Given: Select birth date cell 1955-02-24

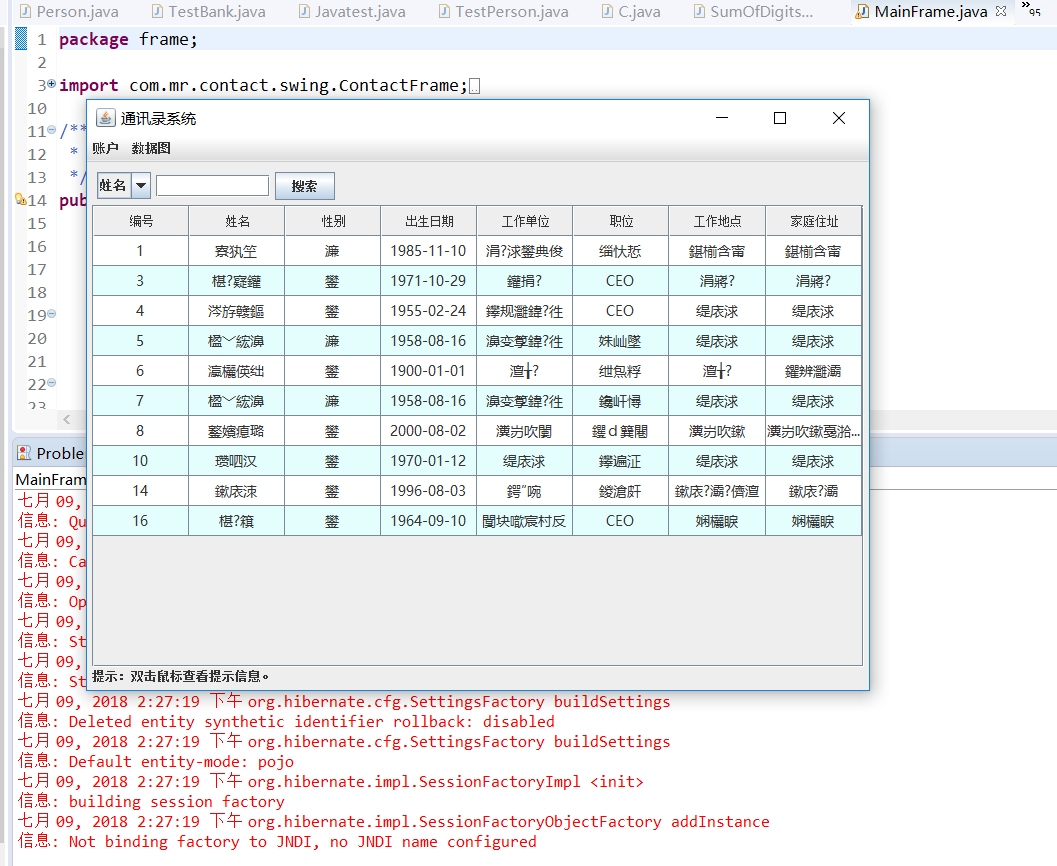Looking at the screenshot, I should tap(428, 311).
